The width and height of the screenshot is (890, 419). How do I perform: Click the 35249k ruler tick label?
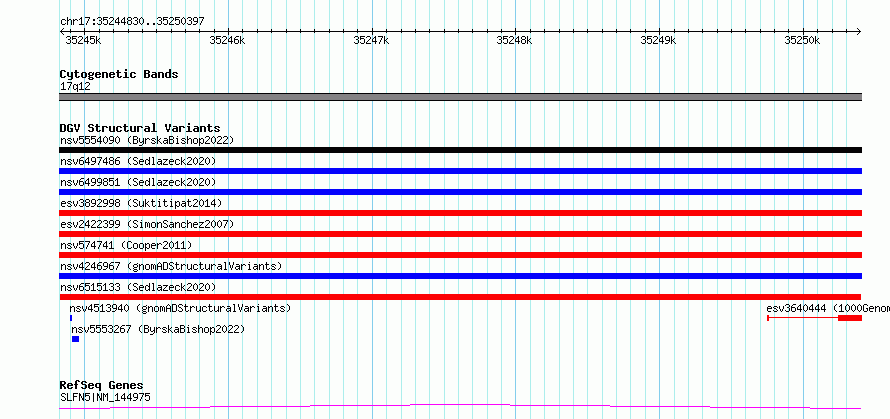tap(658, 40)
